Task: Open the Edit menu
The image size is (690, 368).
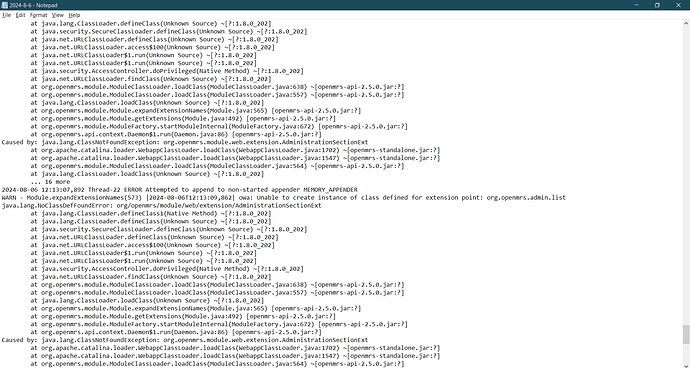Action: click(20, 15)
